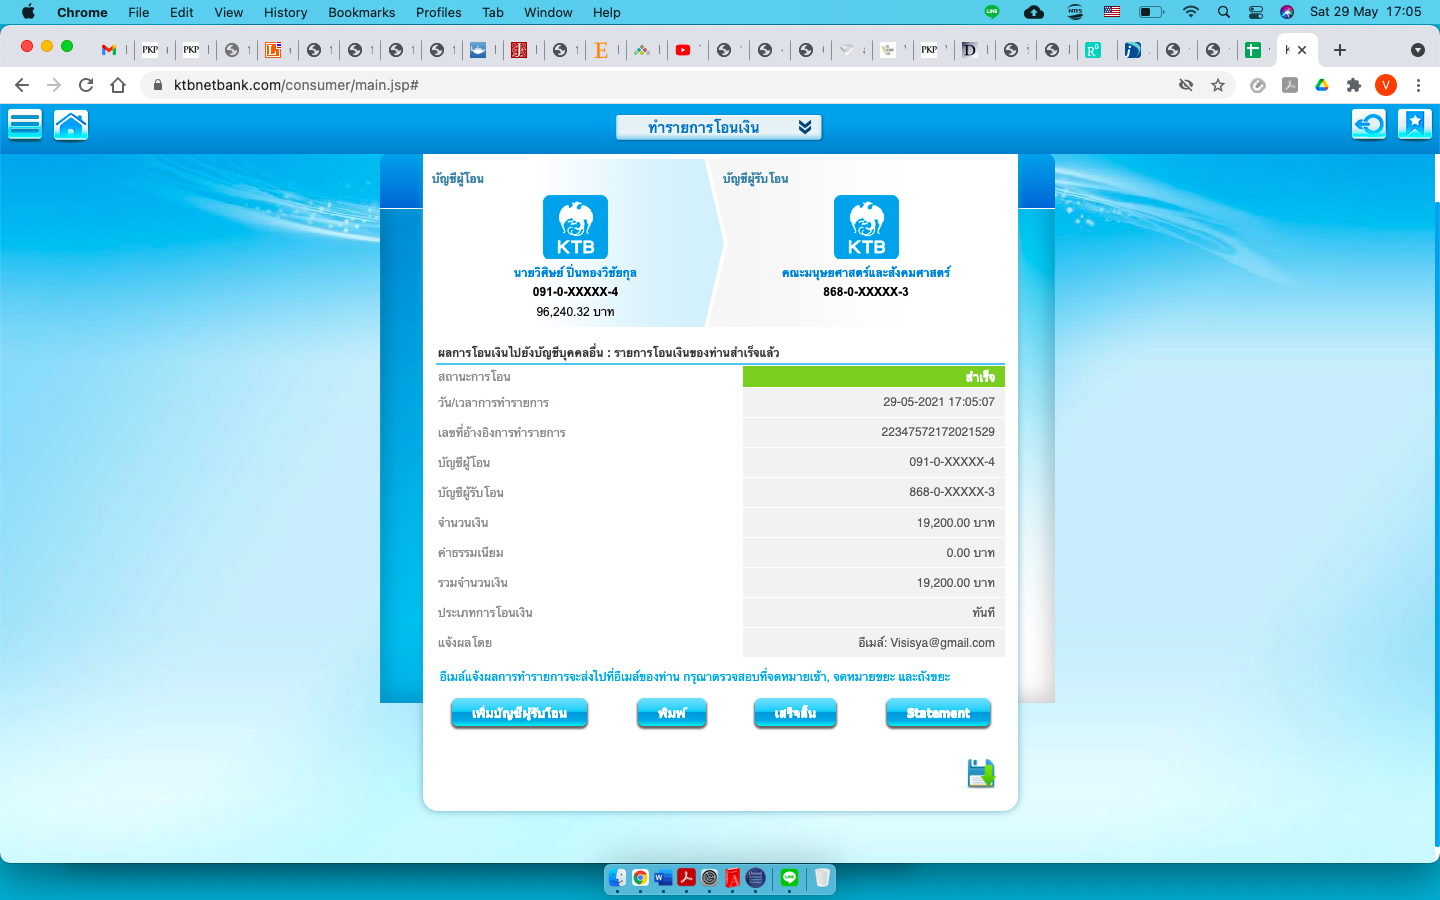Click the green สำเร็จ status bar

[x=874, y=377]
